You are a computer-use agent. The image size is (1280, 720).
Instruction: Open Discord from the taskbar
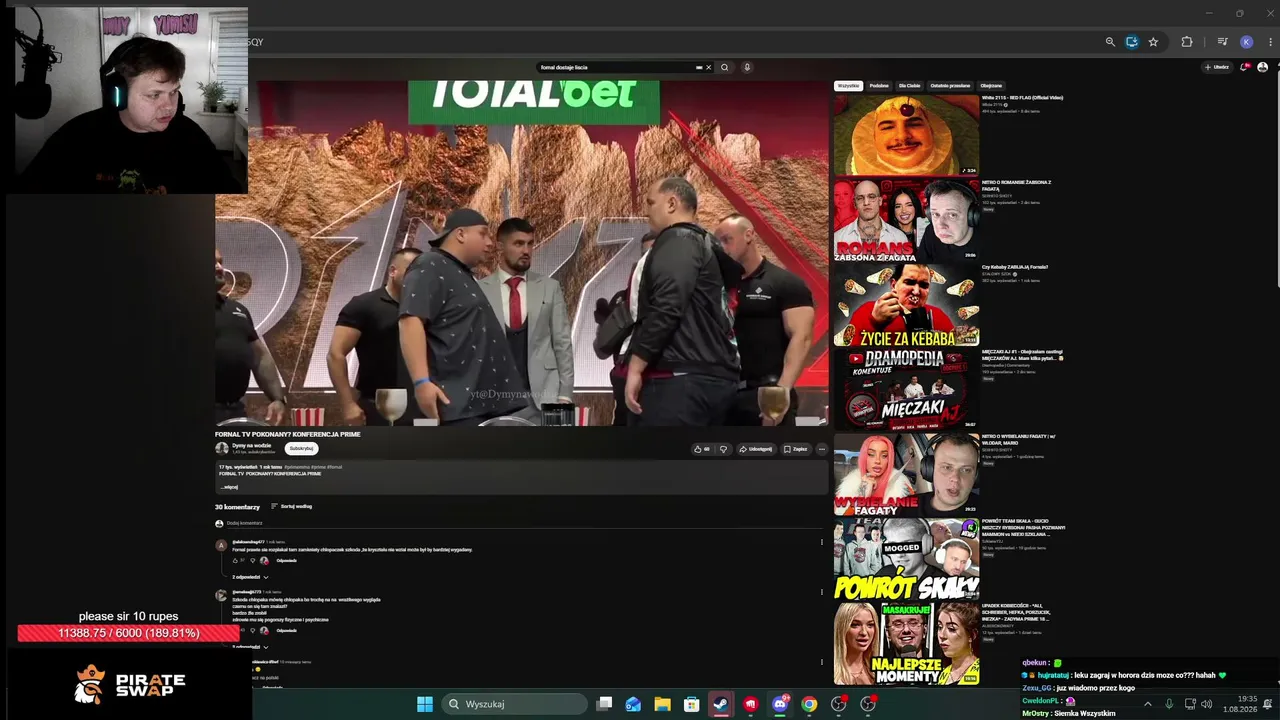[780, 704]
